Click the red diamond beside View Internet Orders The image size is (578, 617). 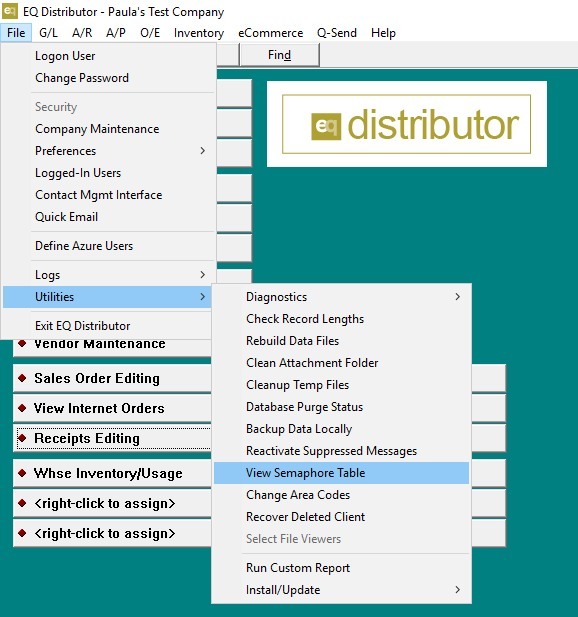(x=22, y=408)
